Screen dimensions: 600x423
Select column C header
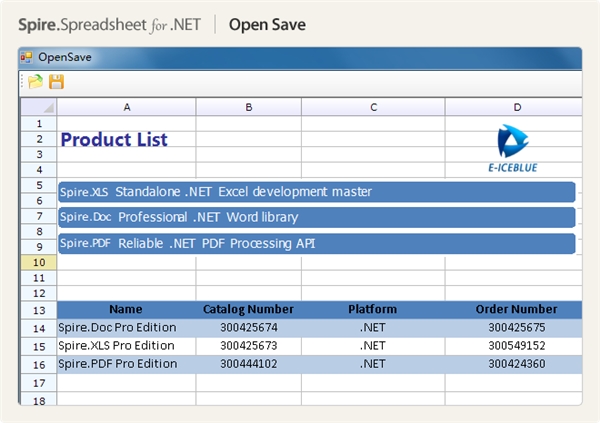(373, 107)
